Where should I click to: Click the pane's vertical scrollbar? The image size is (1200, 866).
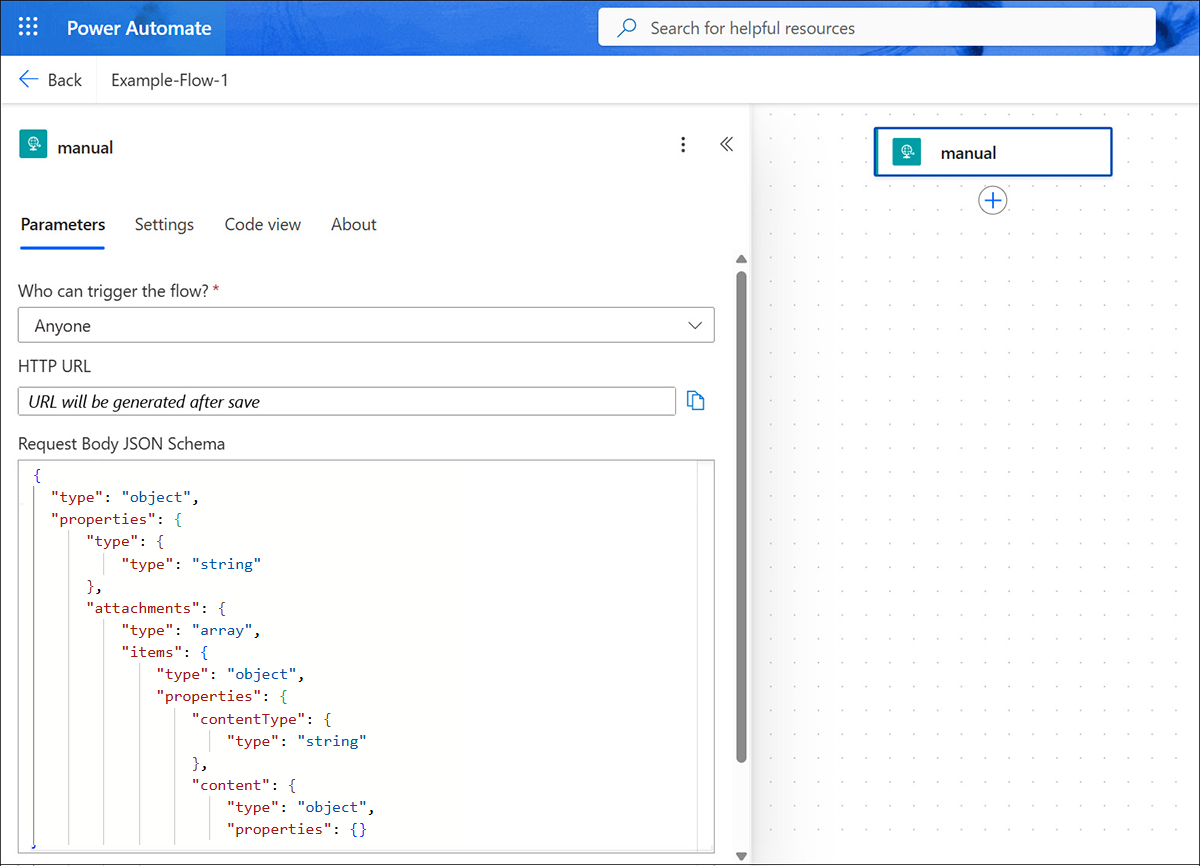coord(741,500)
